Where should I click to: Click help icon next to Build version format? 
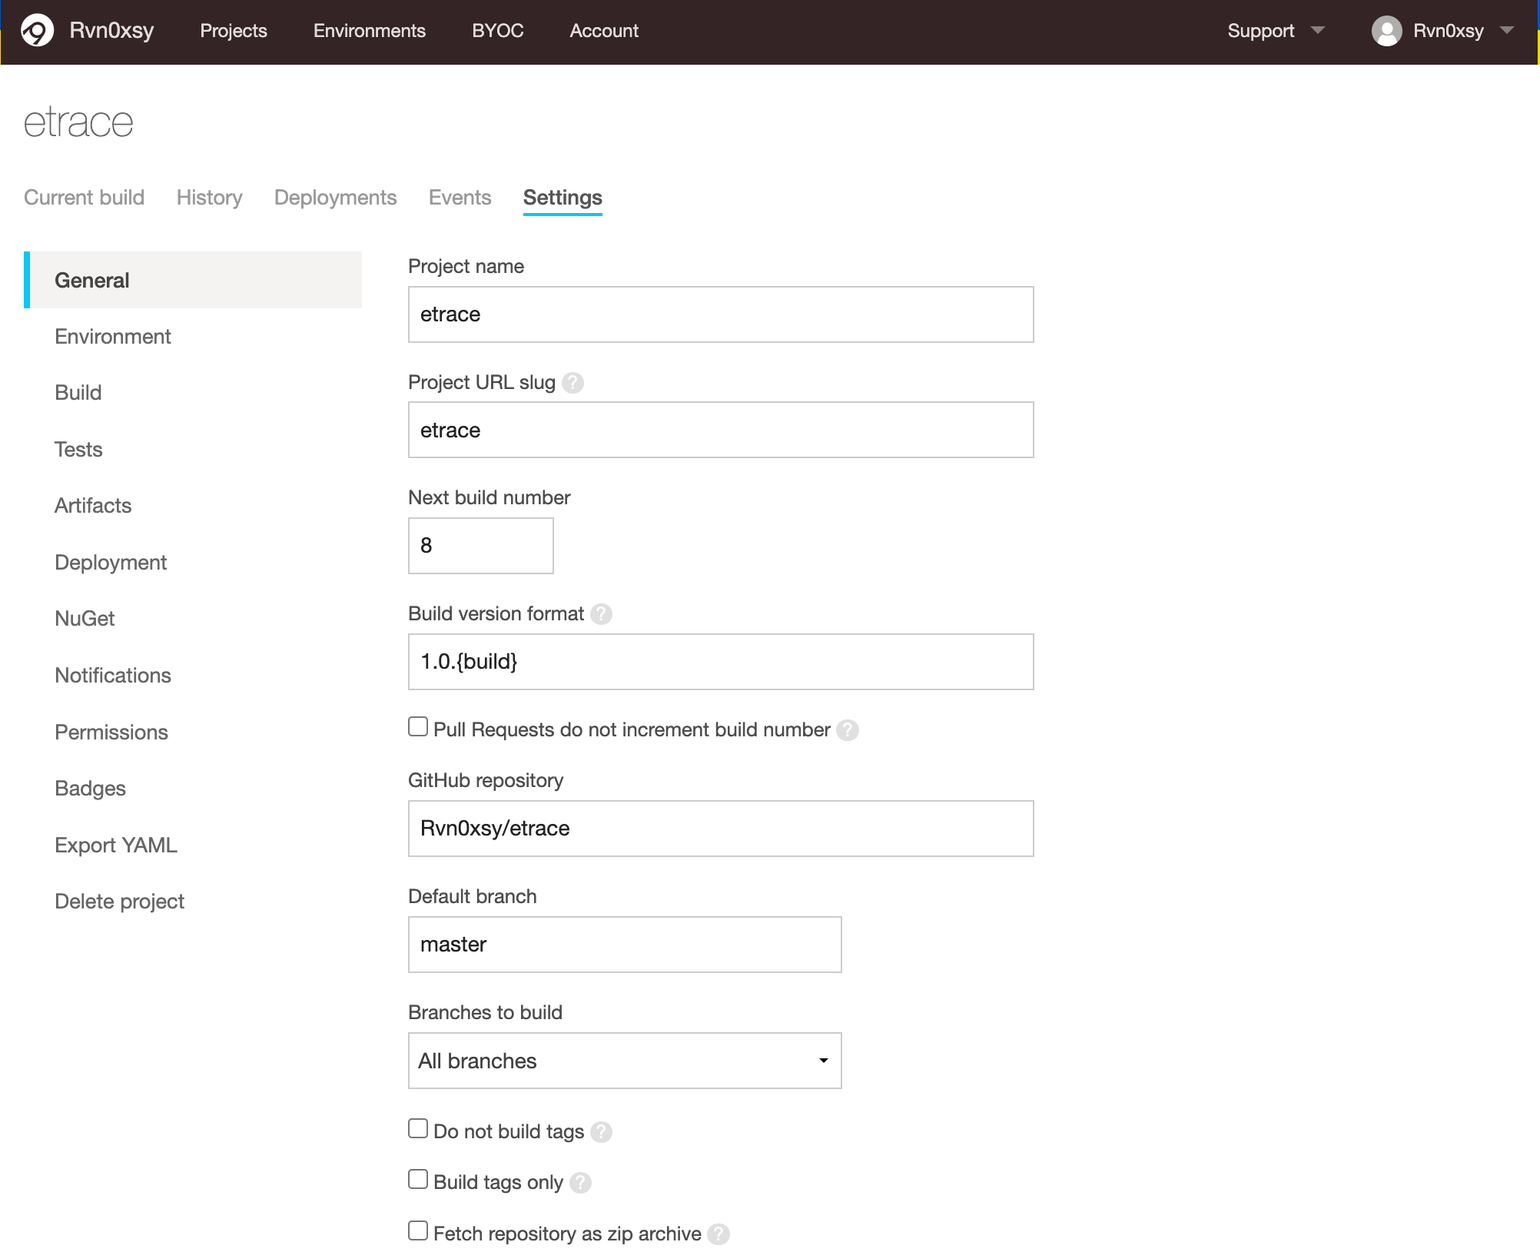(601, 614)
